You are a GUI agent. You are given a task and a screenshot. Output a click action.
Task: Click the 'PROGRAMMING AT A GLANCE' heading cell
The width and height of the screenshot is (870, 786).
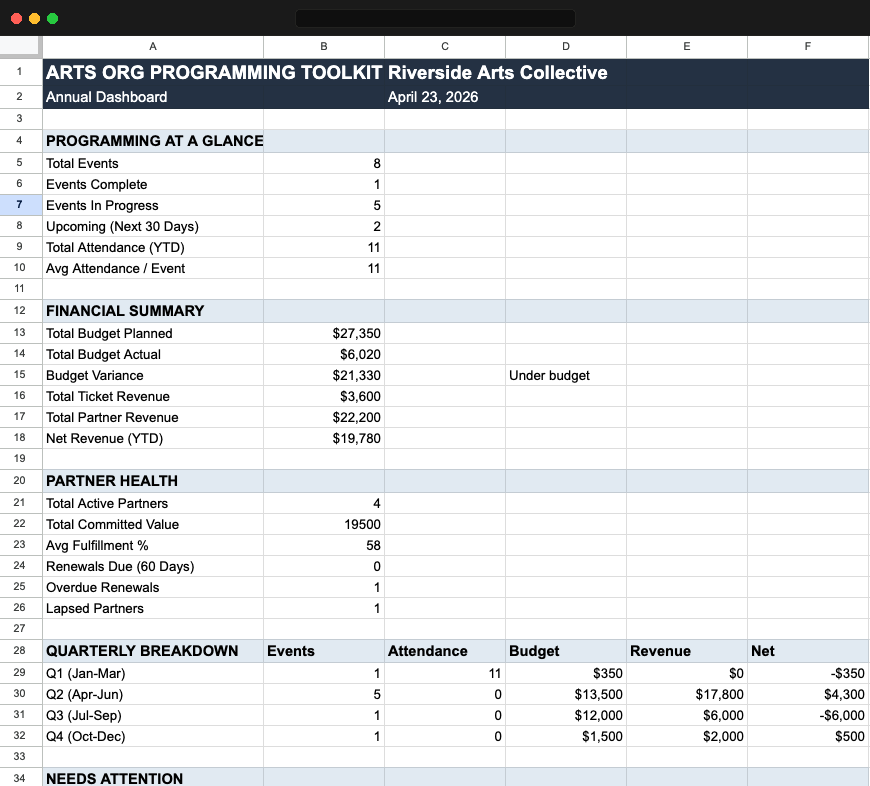[153, 141]
